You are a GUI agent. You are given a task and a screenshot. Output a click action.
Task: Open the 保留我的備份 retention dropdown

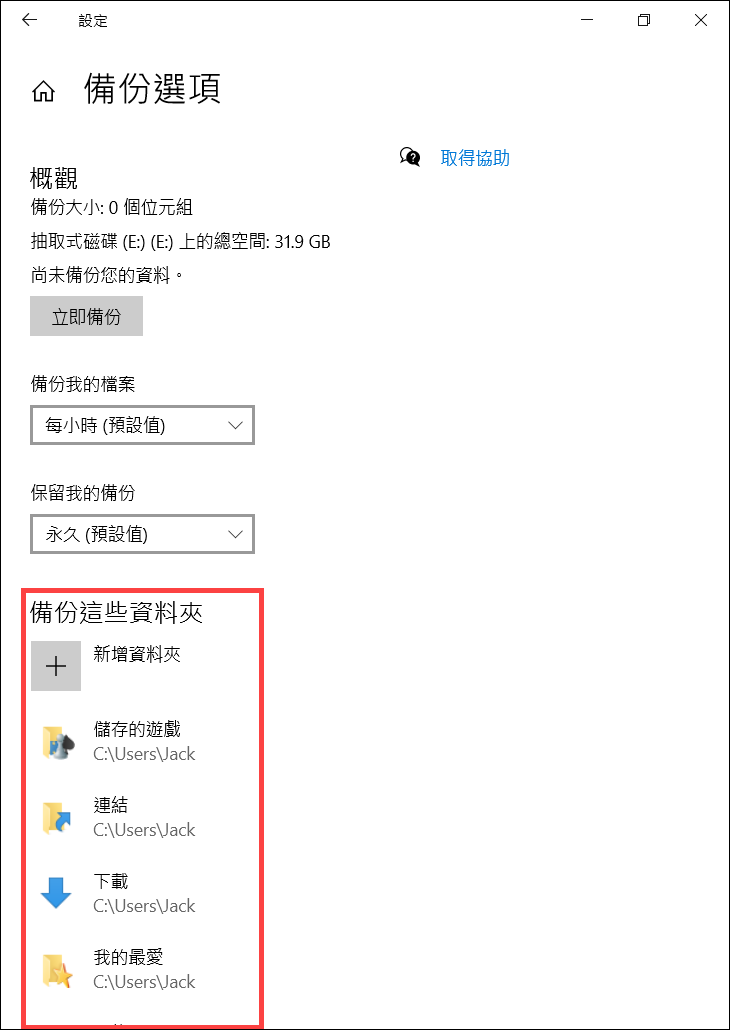(x=142, y=534)
